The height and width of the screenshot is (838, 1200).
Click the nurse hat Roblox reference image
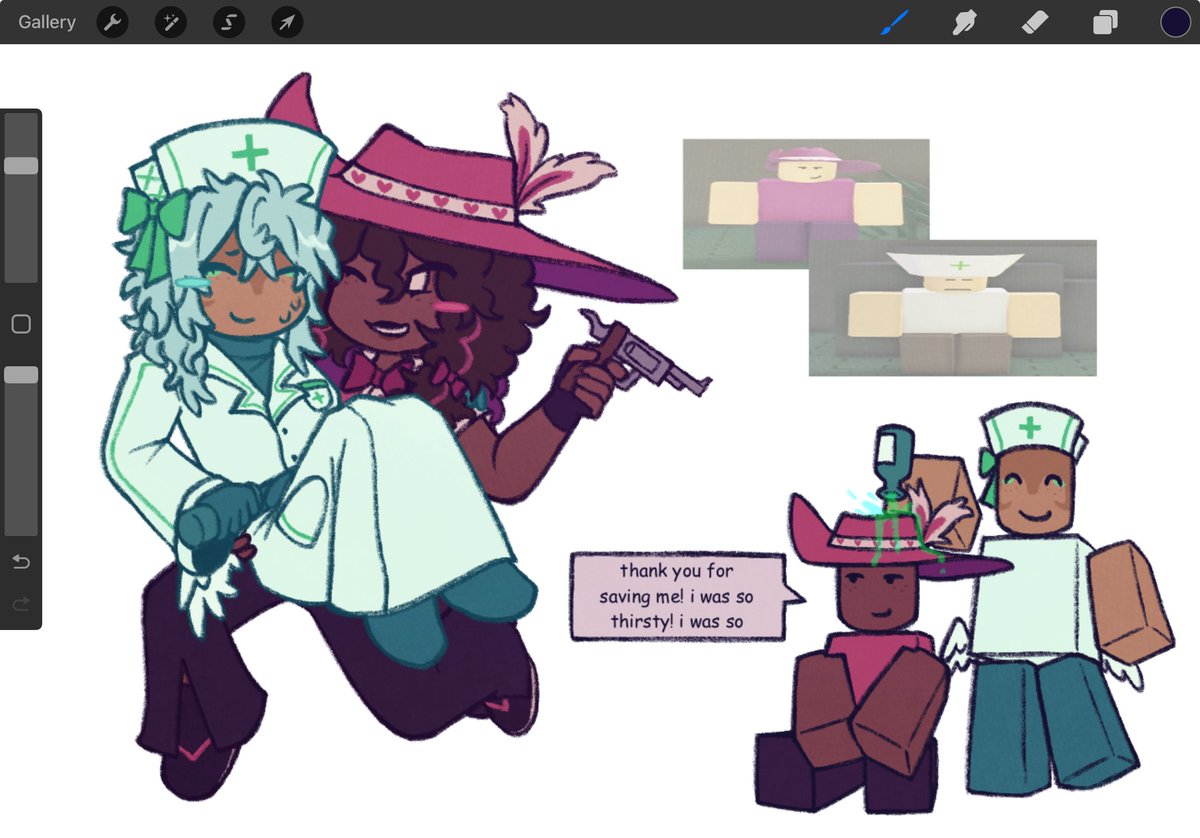[952, 308]
